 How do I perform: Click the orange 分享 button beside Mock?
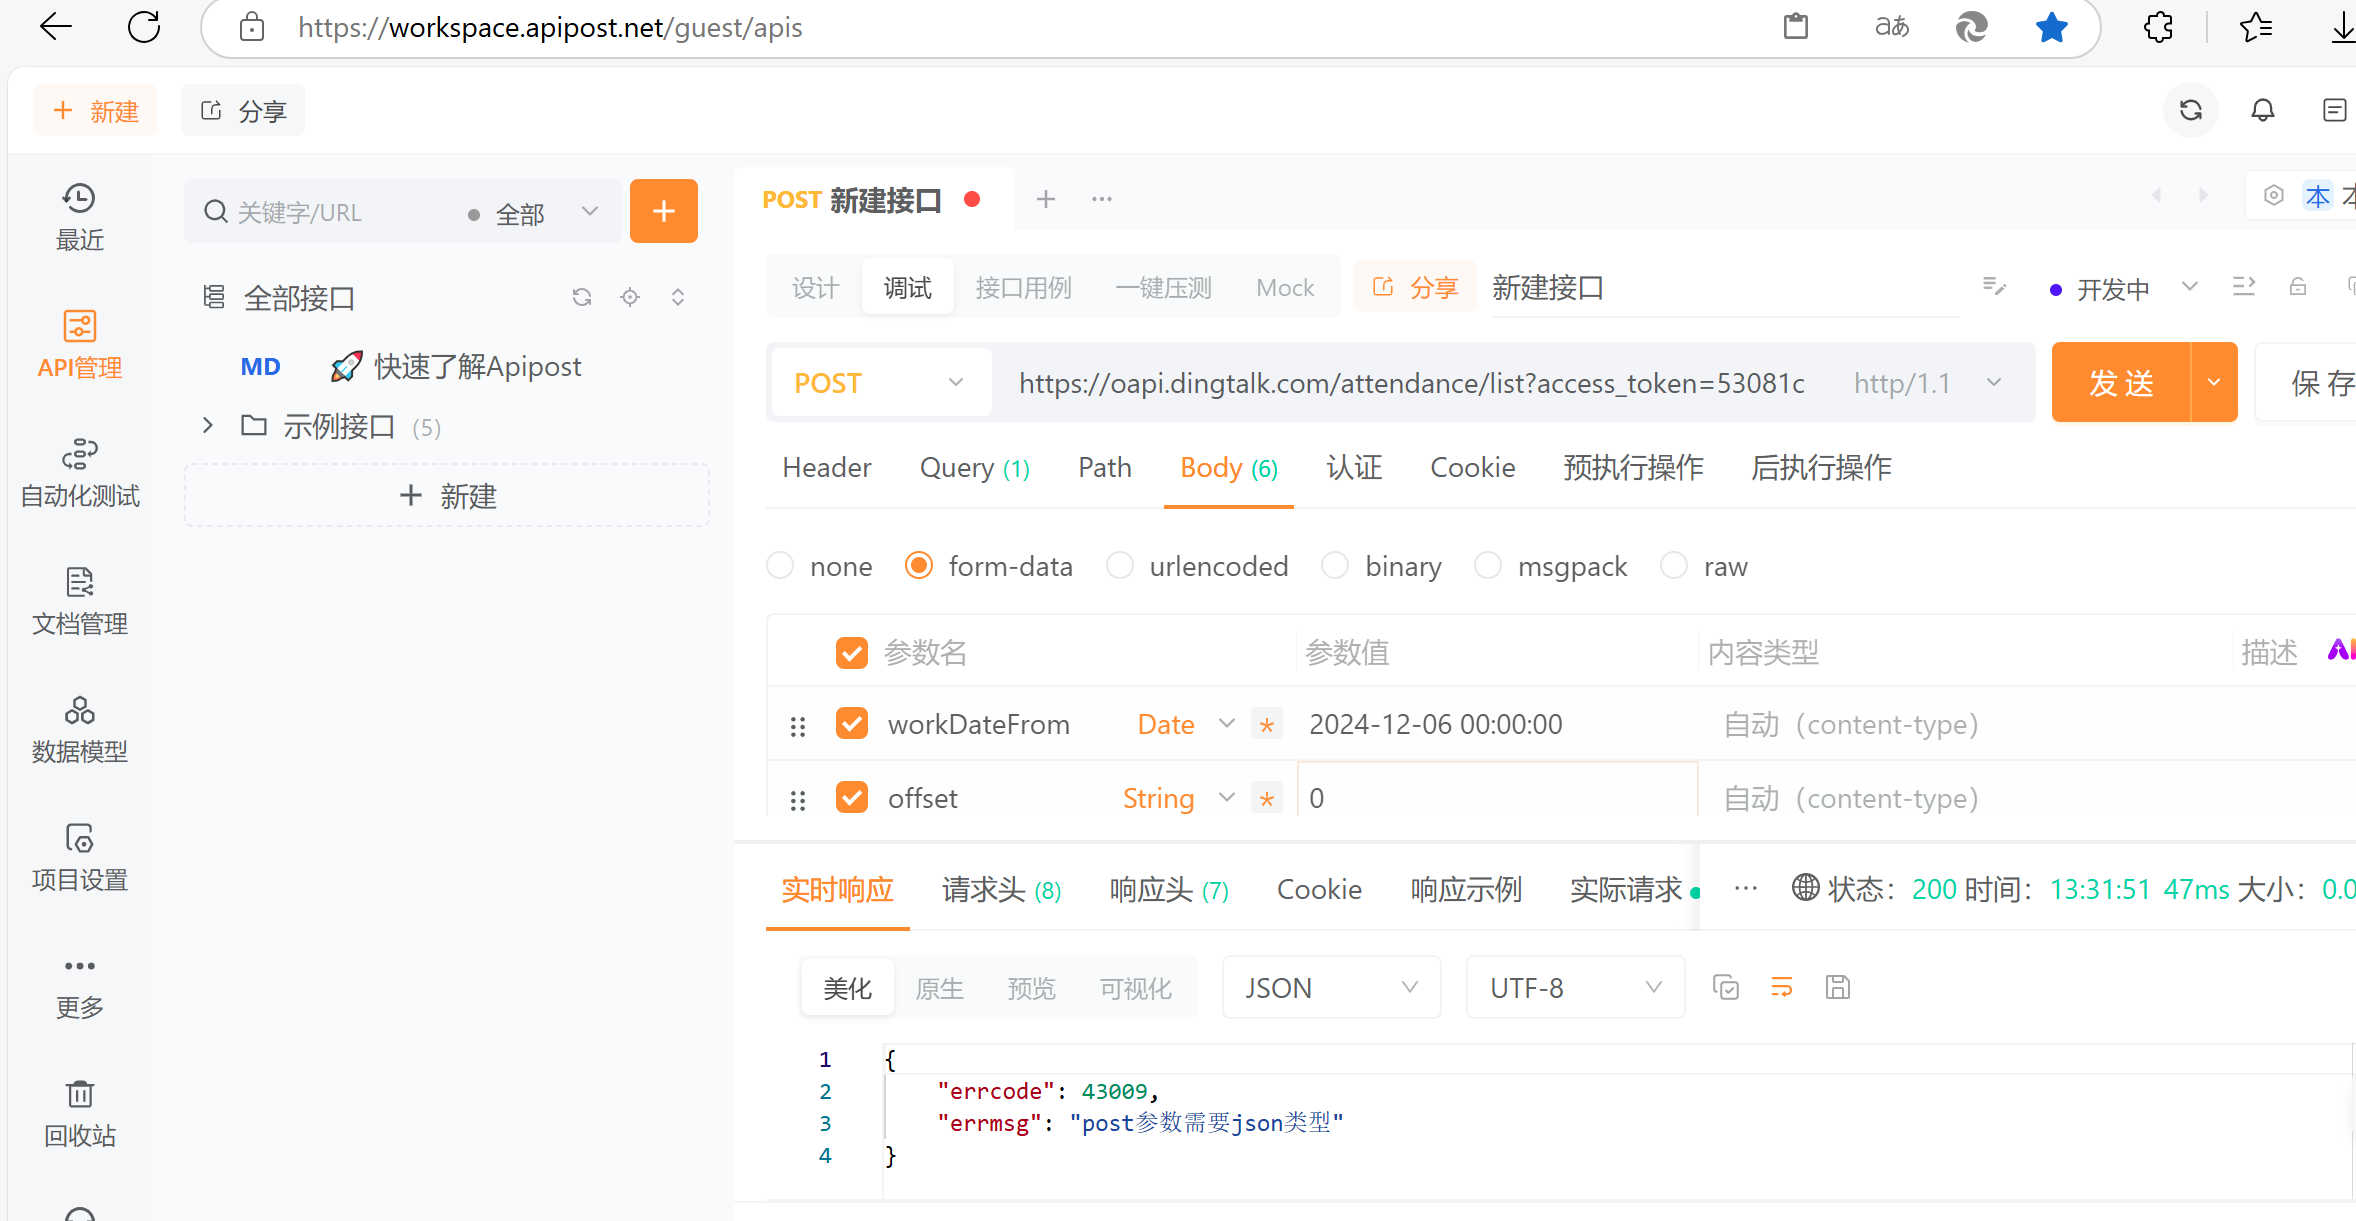1415,288
